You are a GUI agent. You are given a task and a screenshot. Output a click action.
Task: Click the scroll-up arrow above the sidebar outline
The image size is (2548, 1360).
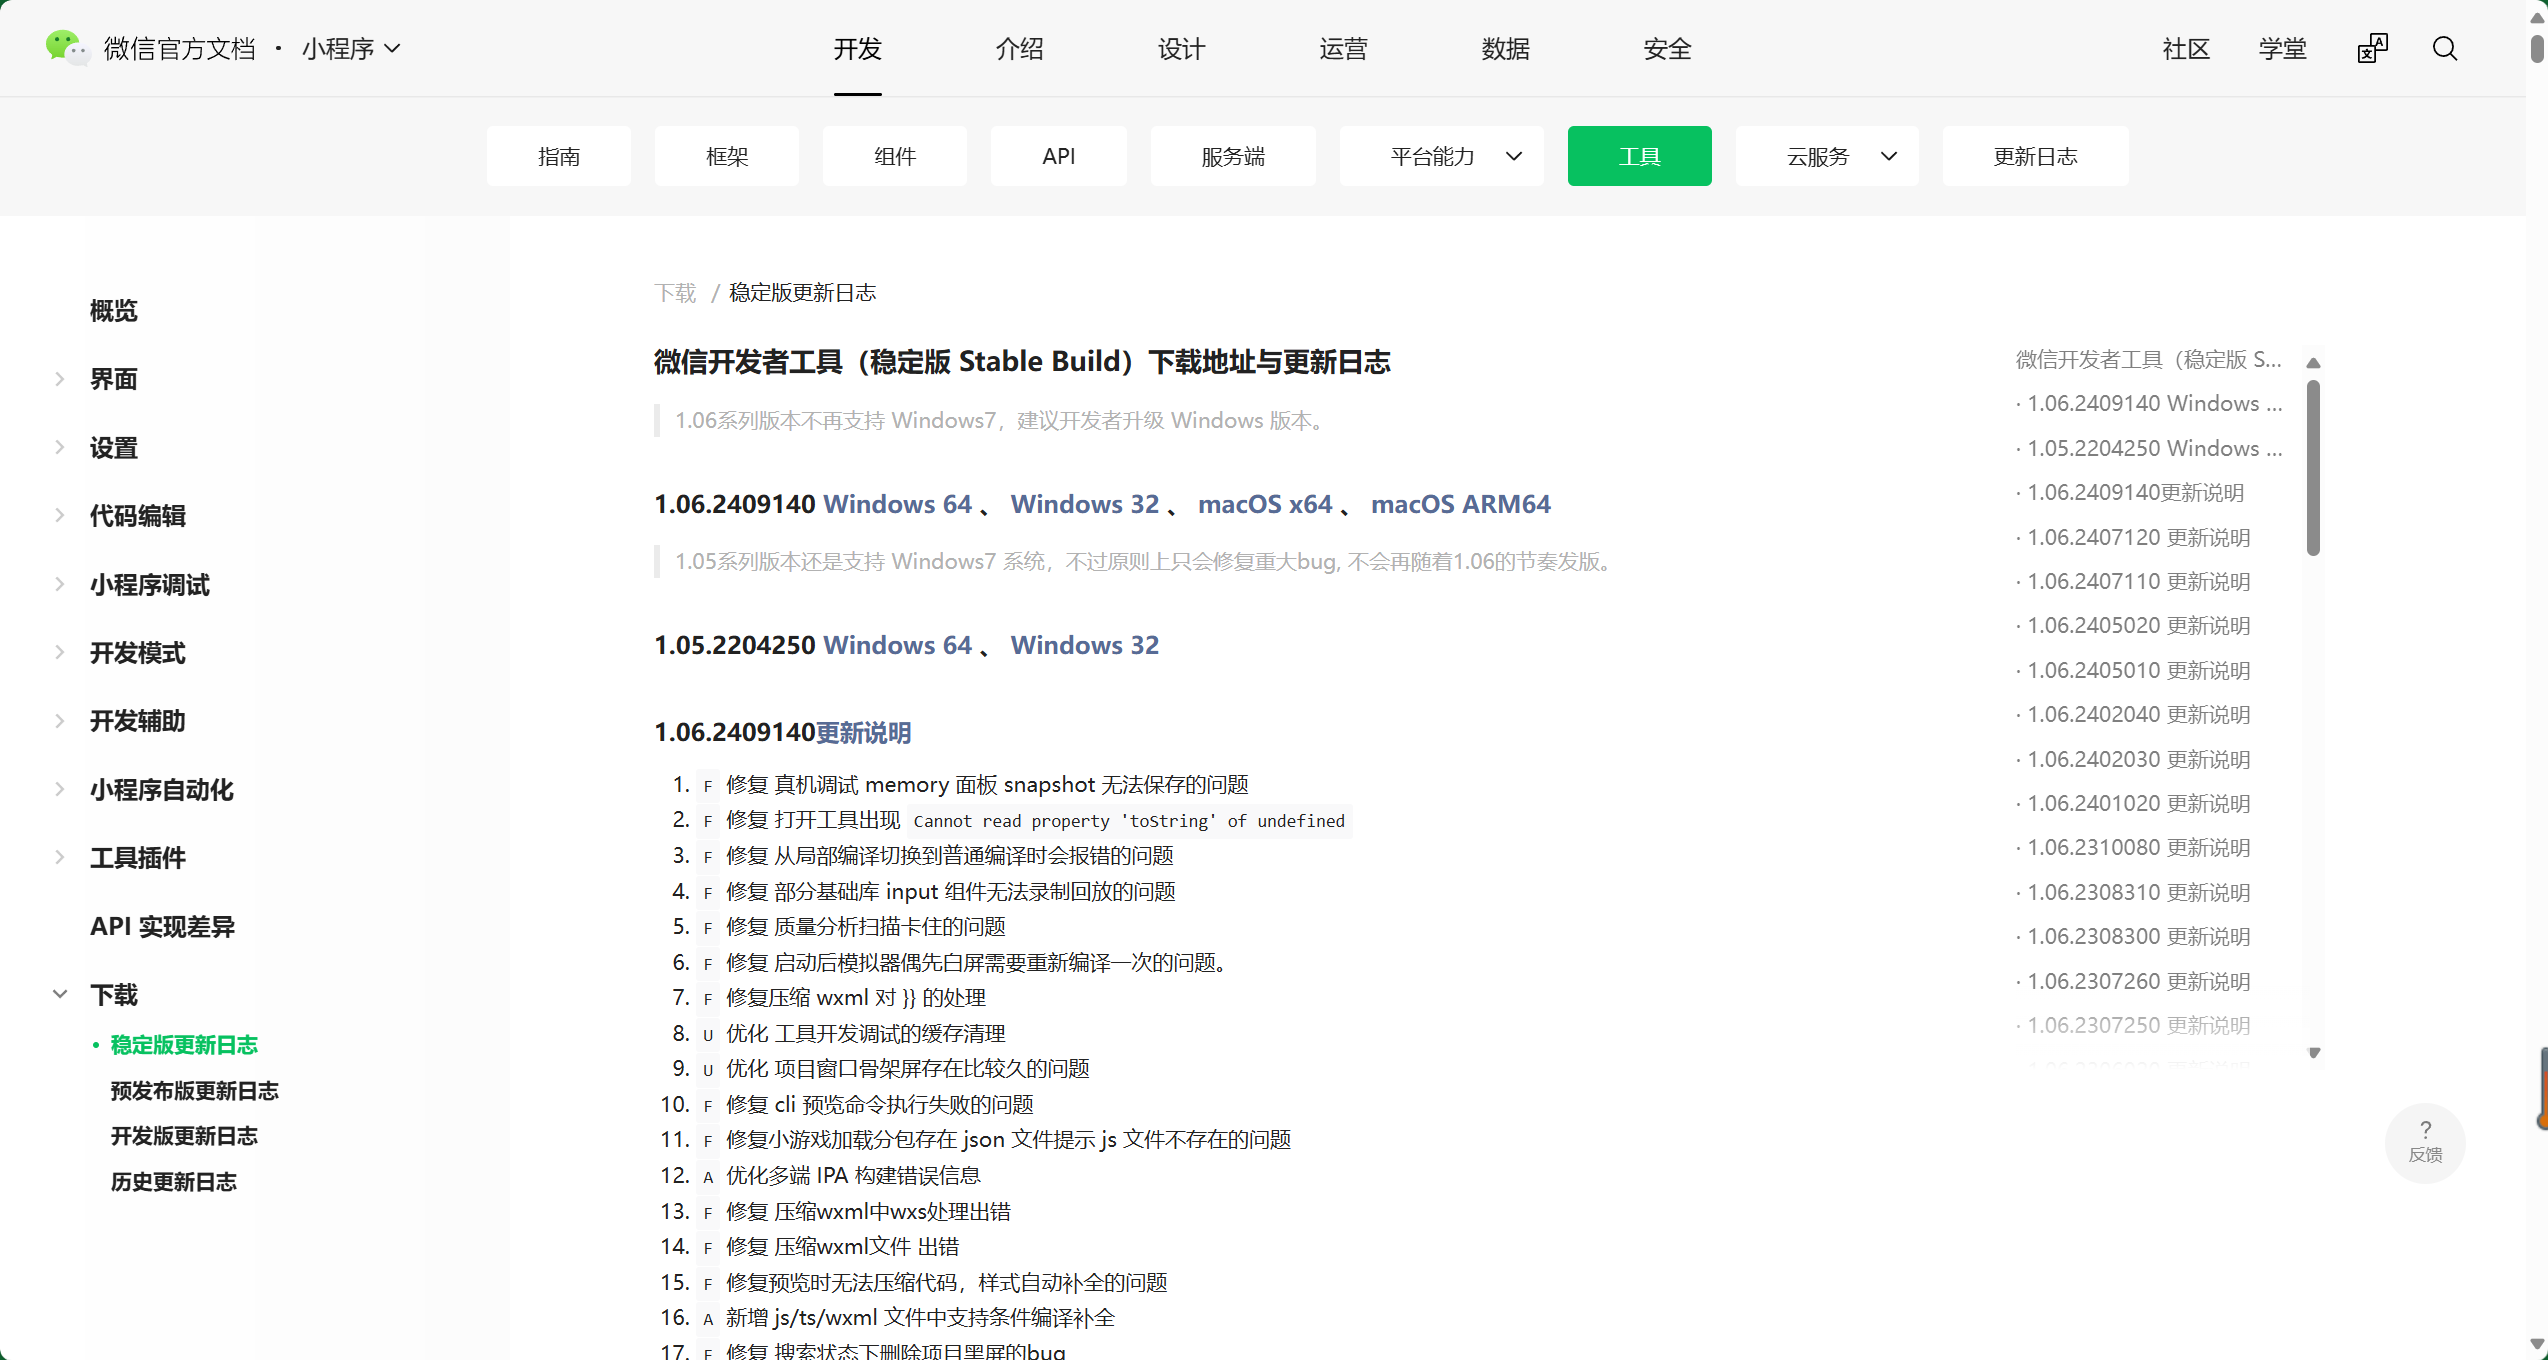point(2314,362)
